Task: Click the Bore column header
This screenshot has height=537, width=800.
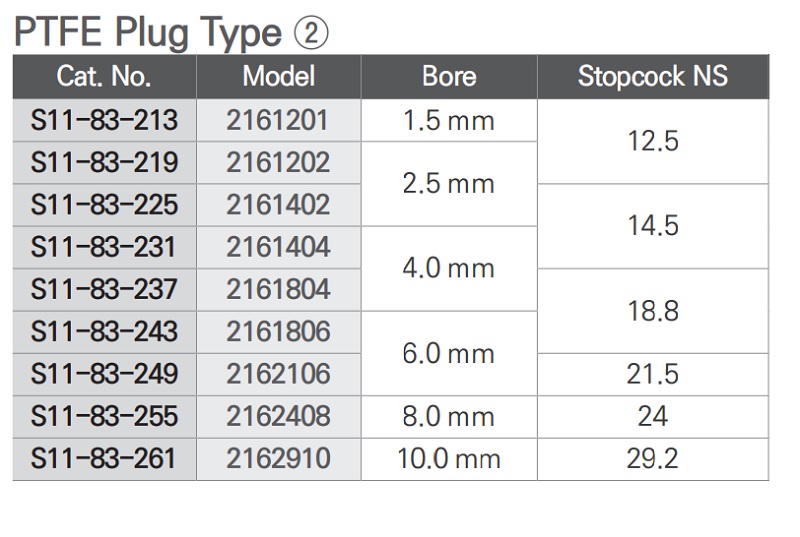Action: pos(449,76)
